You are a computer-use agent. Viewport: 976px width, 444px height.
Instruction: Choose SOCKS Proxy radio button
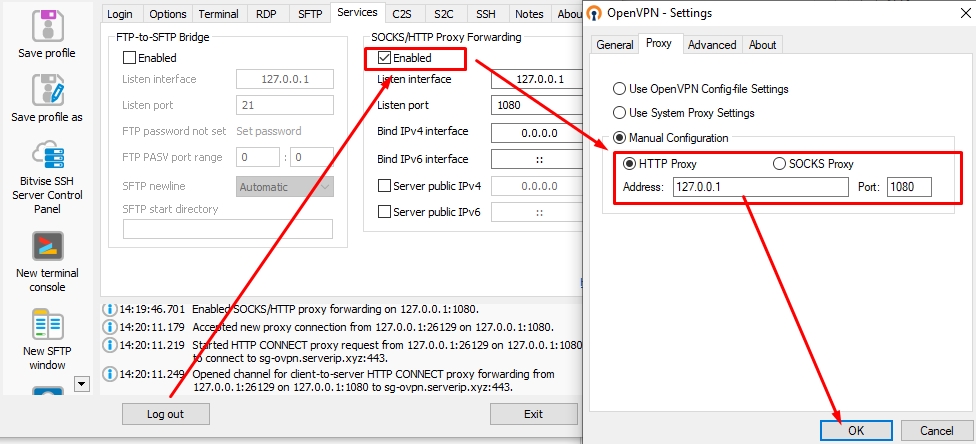point(779,164)
